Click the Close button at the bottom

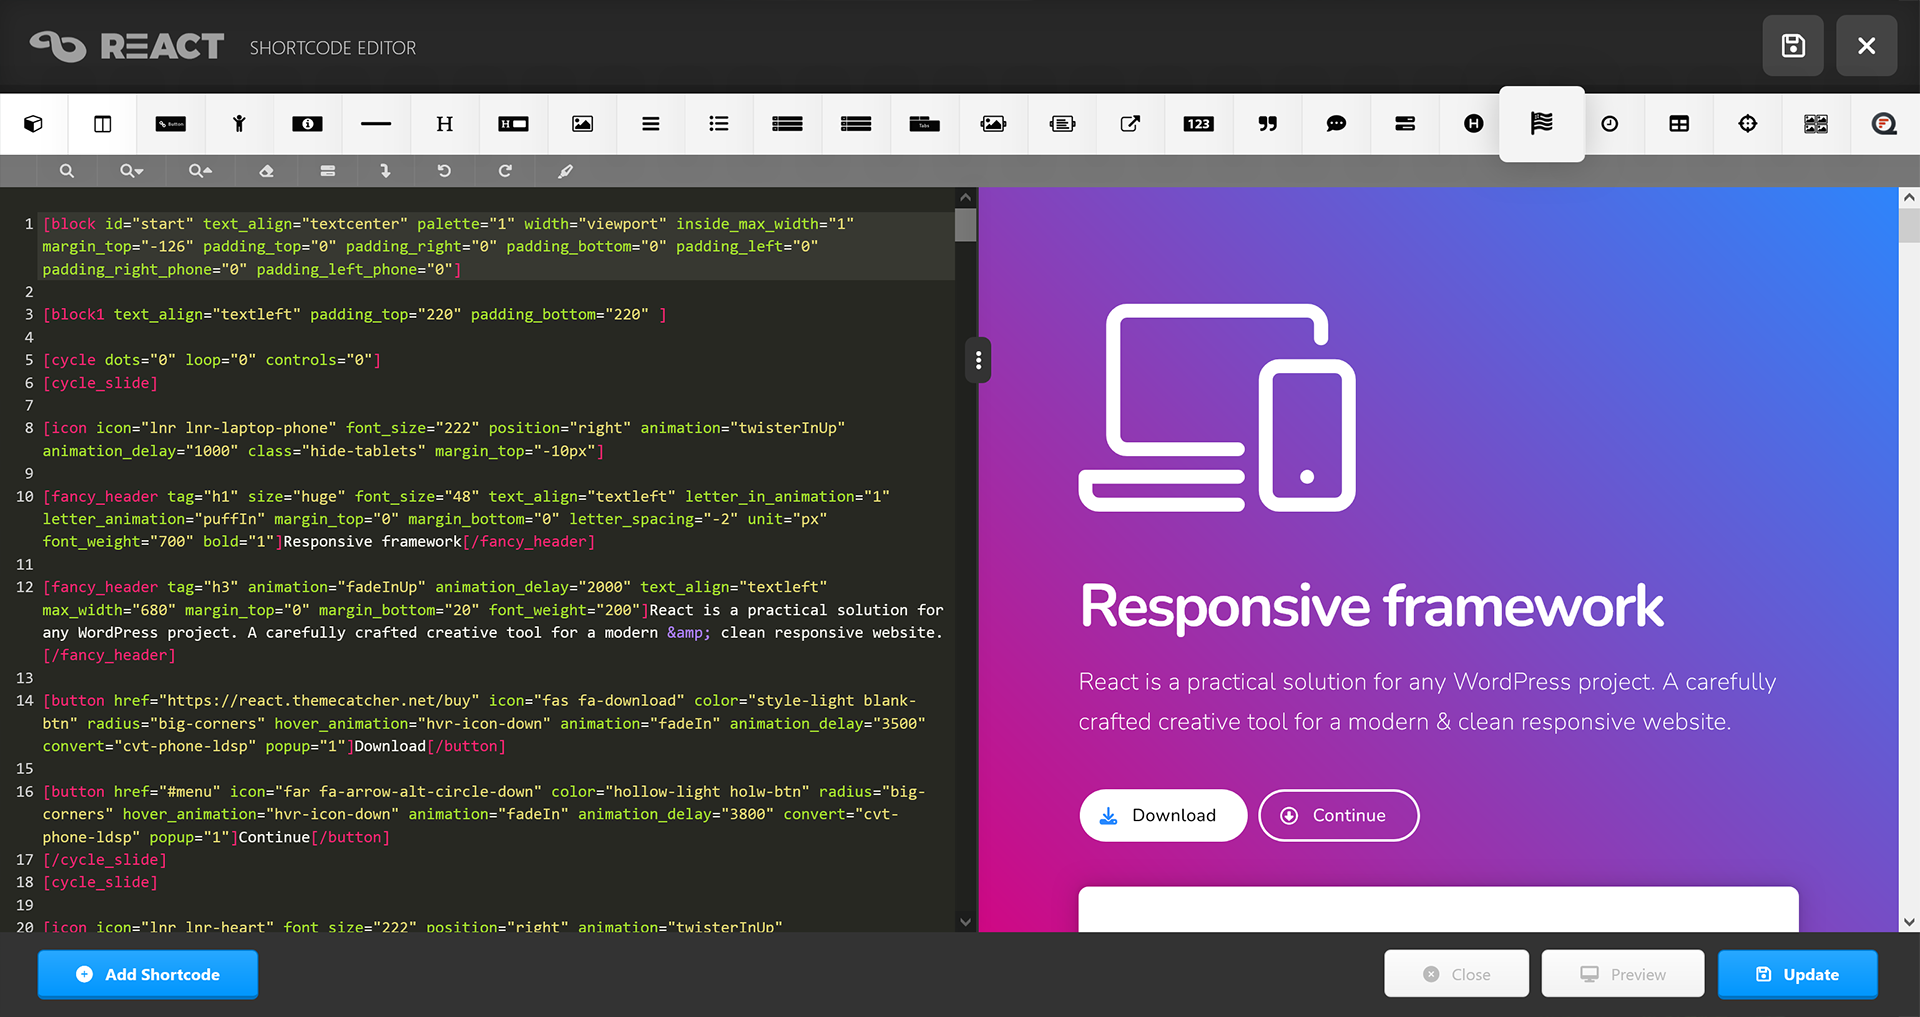(1456, 974)
